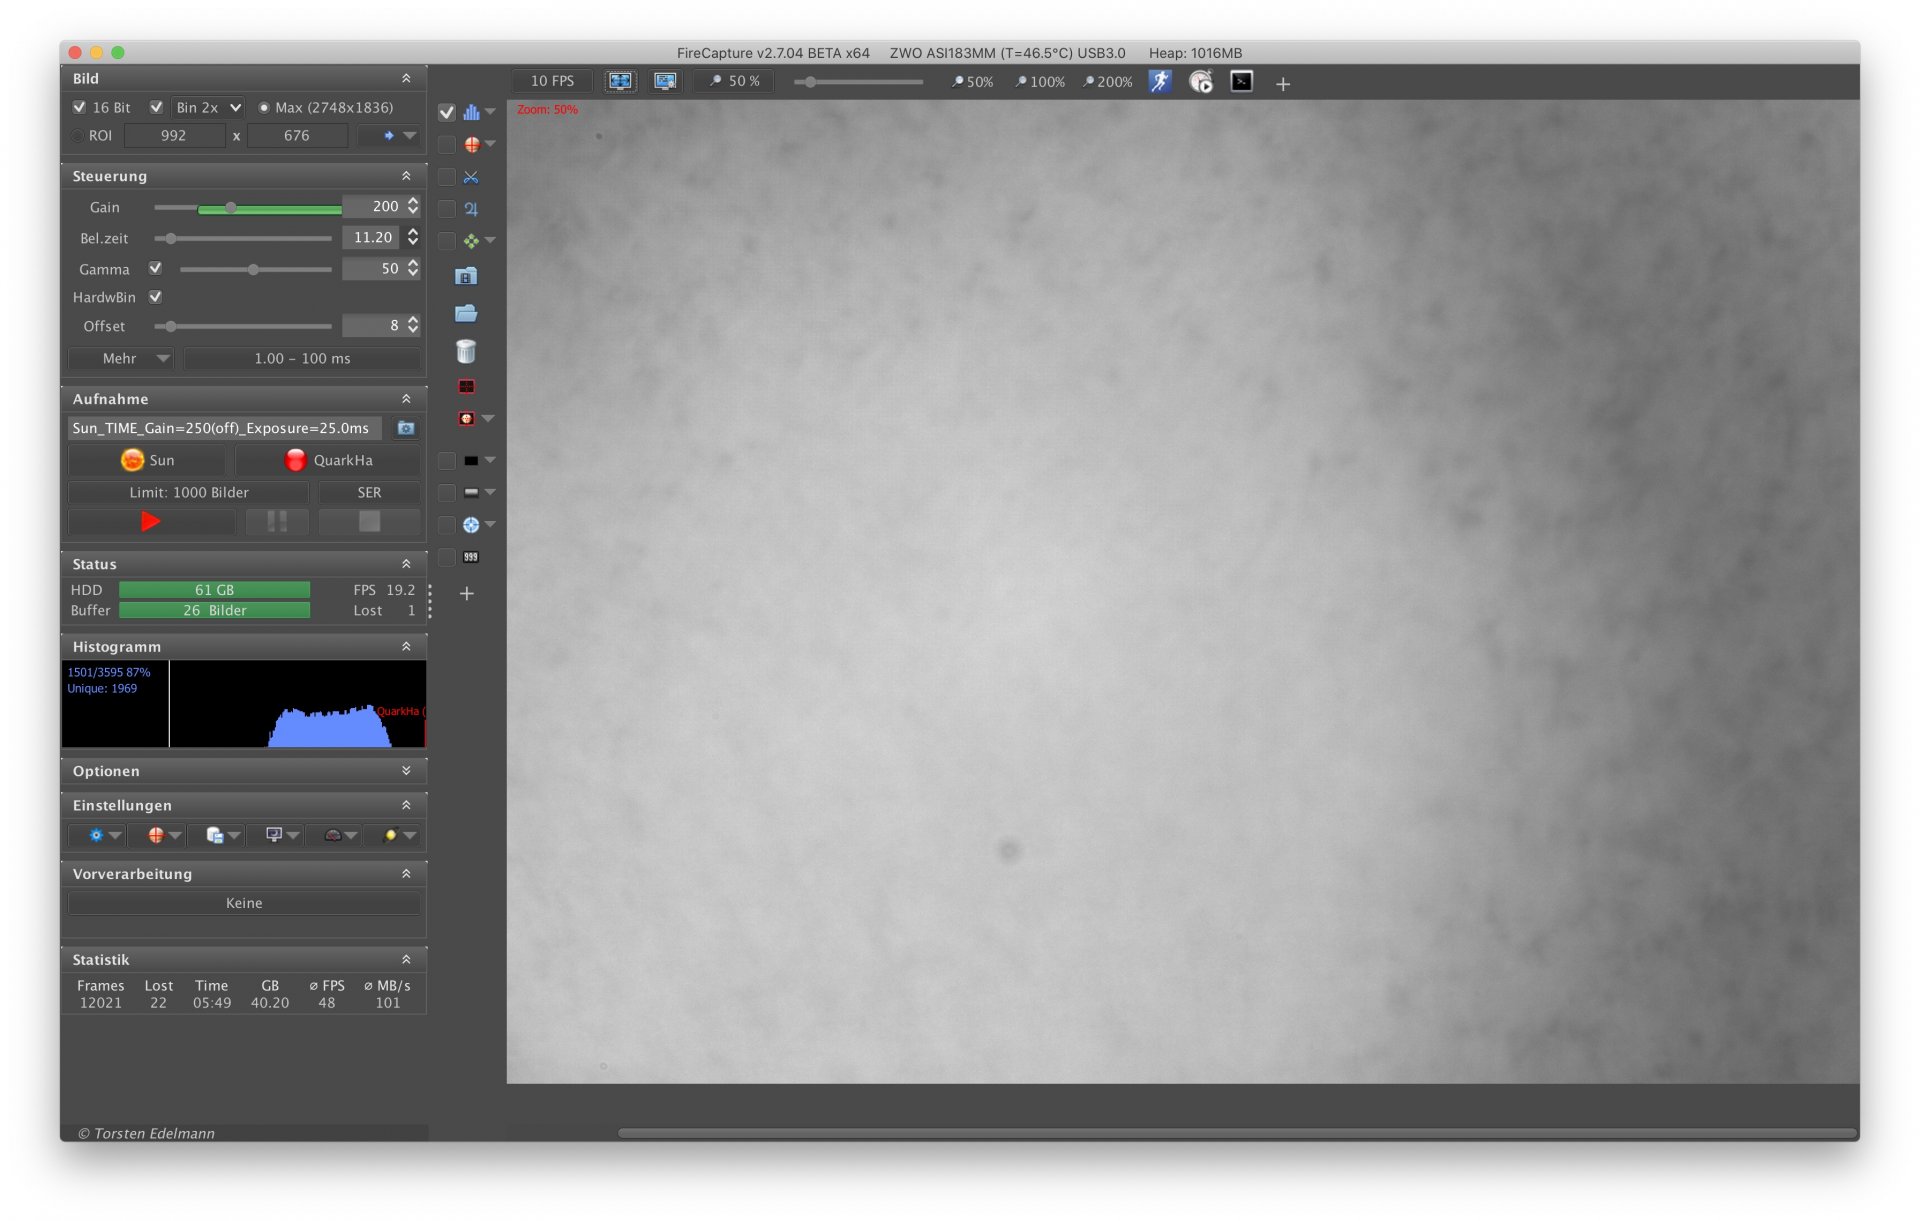The image size is (1920, 1221).
Task: Click the red flat-frame icon
Action: point(466,418)
